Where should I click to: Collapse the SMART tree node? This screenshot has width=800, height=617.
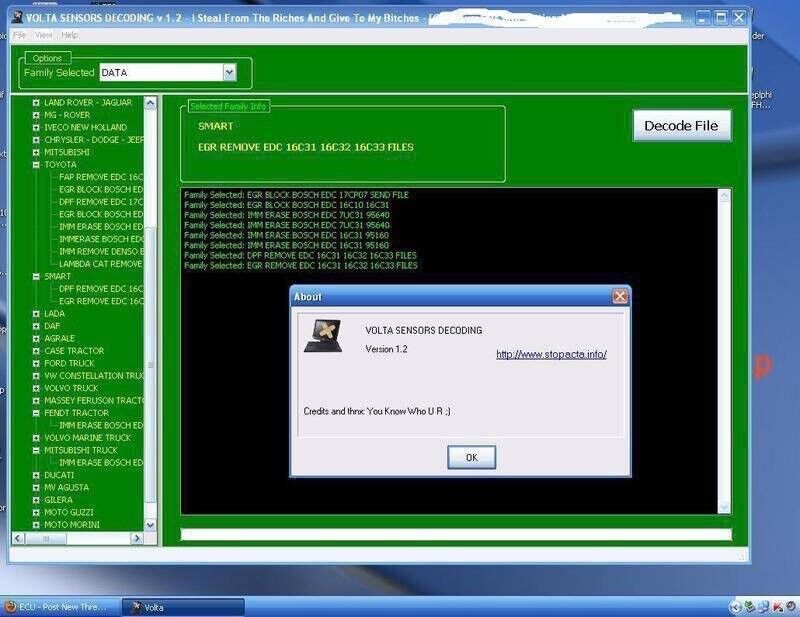coord(36,277)
